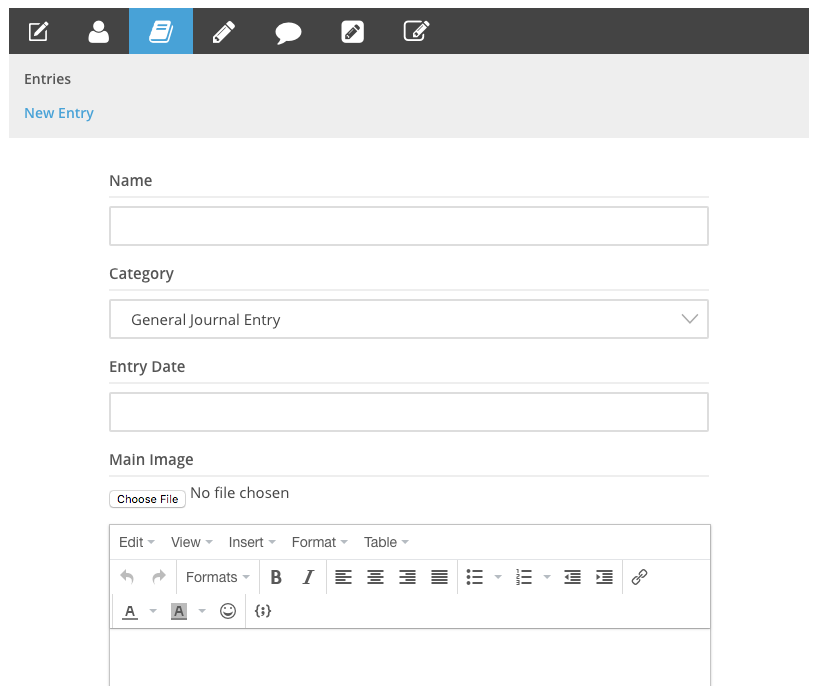Viewport: 817px width, 686px height.
Task: Toggle justify text alignment
Action: (439, 577)
